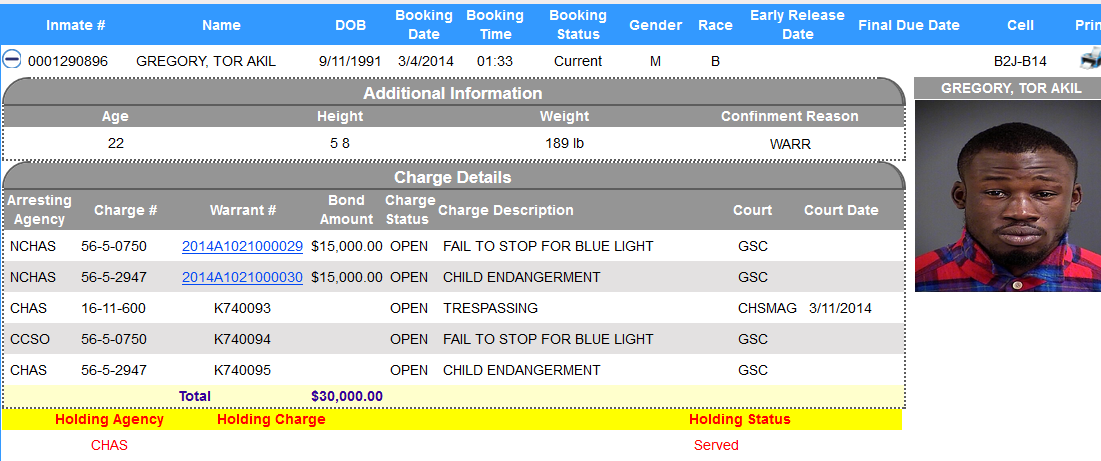Click the Arresting Agency column header

click(39, 210)
